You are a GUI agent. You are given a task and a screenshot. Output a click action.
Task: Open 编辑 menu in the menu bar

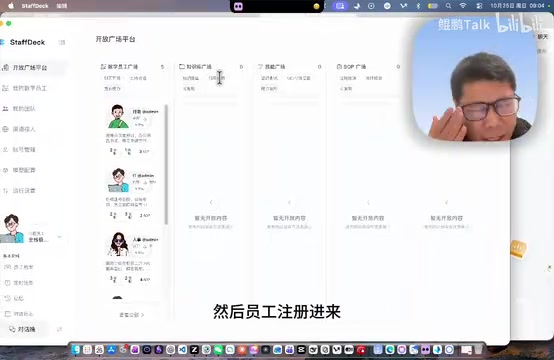[x=62, y=6]
